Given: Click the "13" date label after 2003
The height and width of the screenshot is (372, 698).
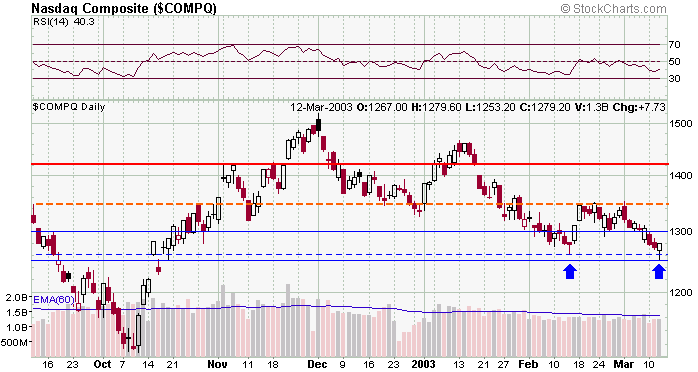Looking at the screenshot, I should click(459, 364).
